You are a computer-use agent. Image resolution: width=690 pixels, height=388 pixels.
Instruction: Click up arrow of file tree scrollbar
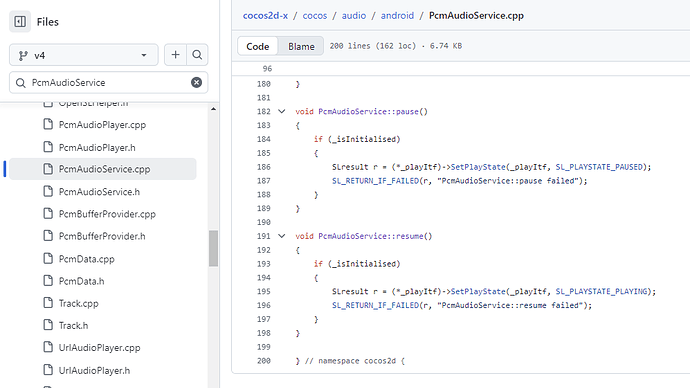213,109
